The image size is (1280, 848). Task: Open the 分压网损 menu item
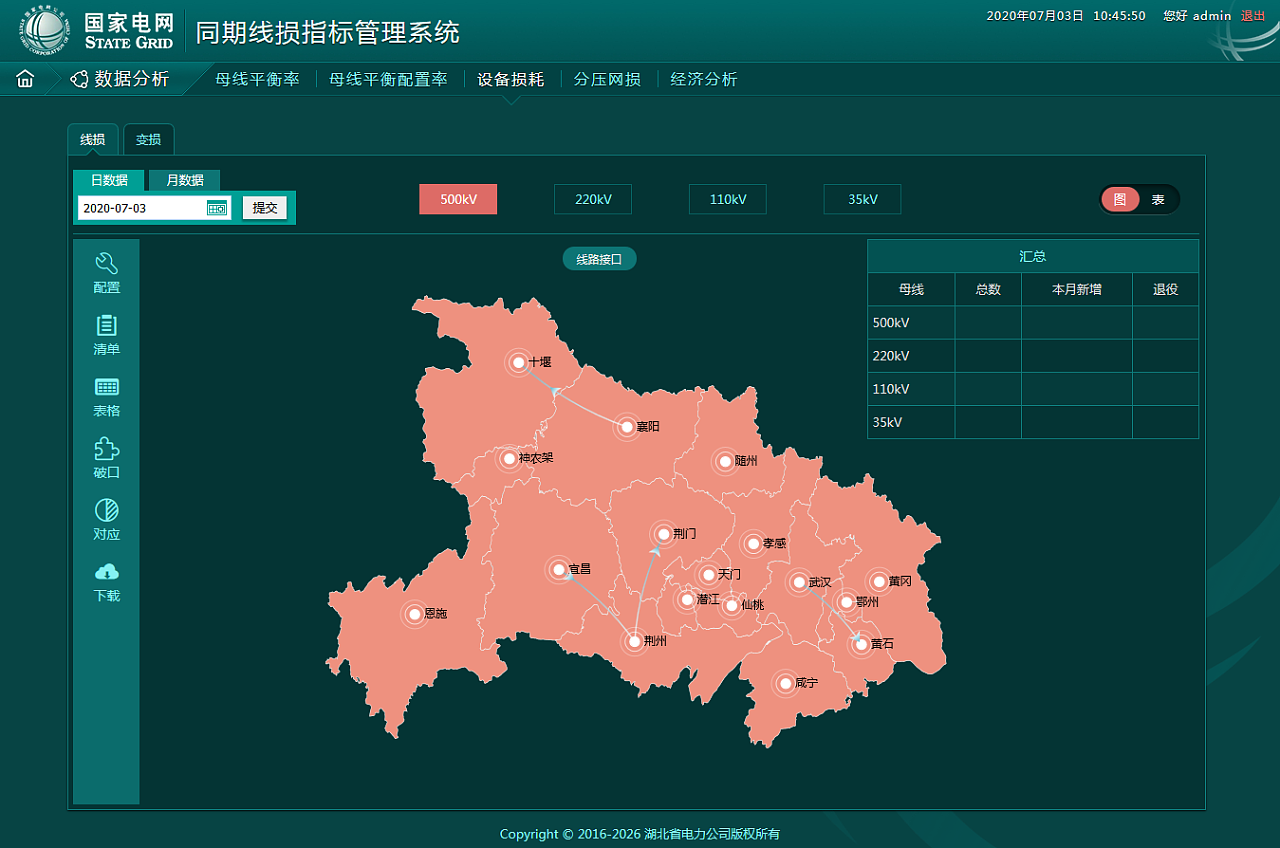tap(606, 78)
